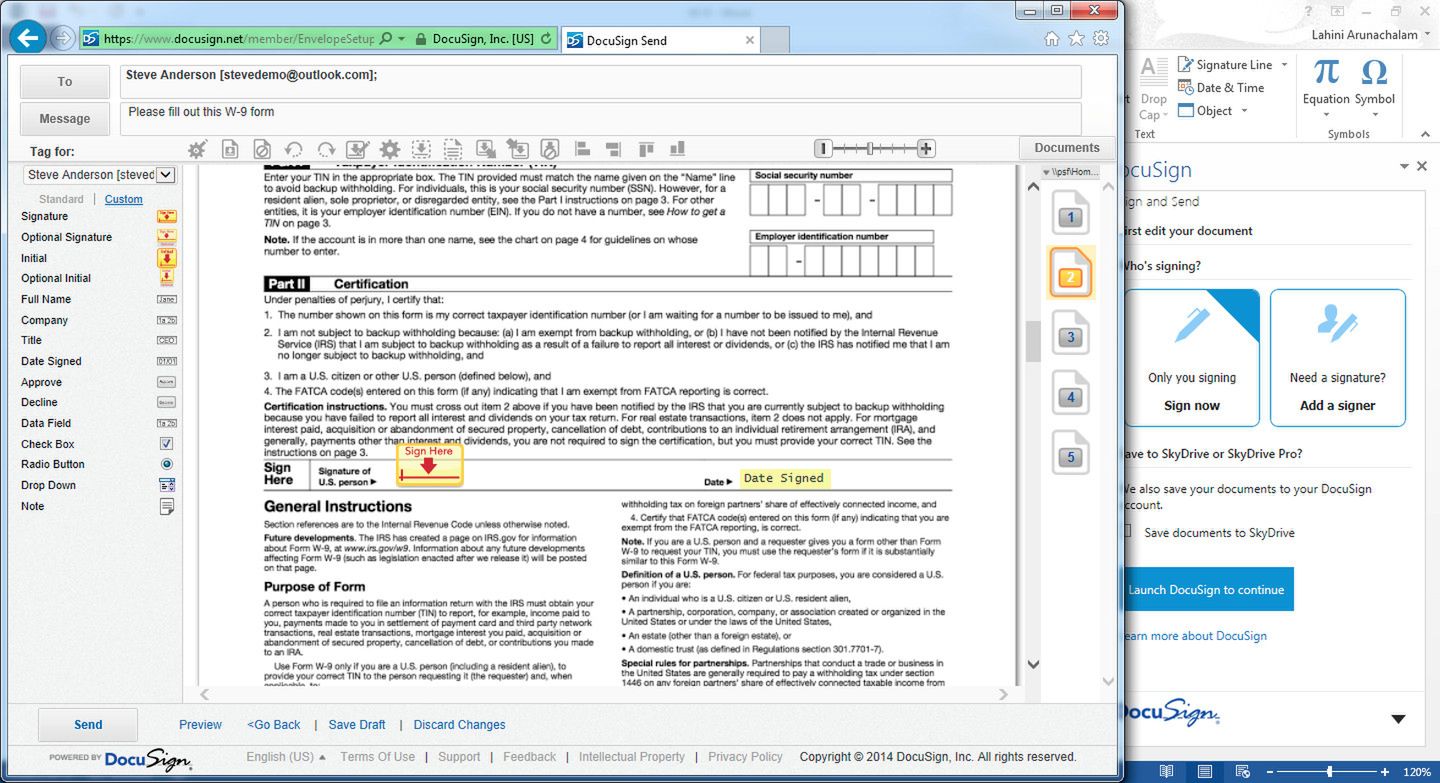
Task: Open the English (US) language selector
Action: (x=285, y=757)
